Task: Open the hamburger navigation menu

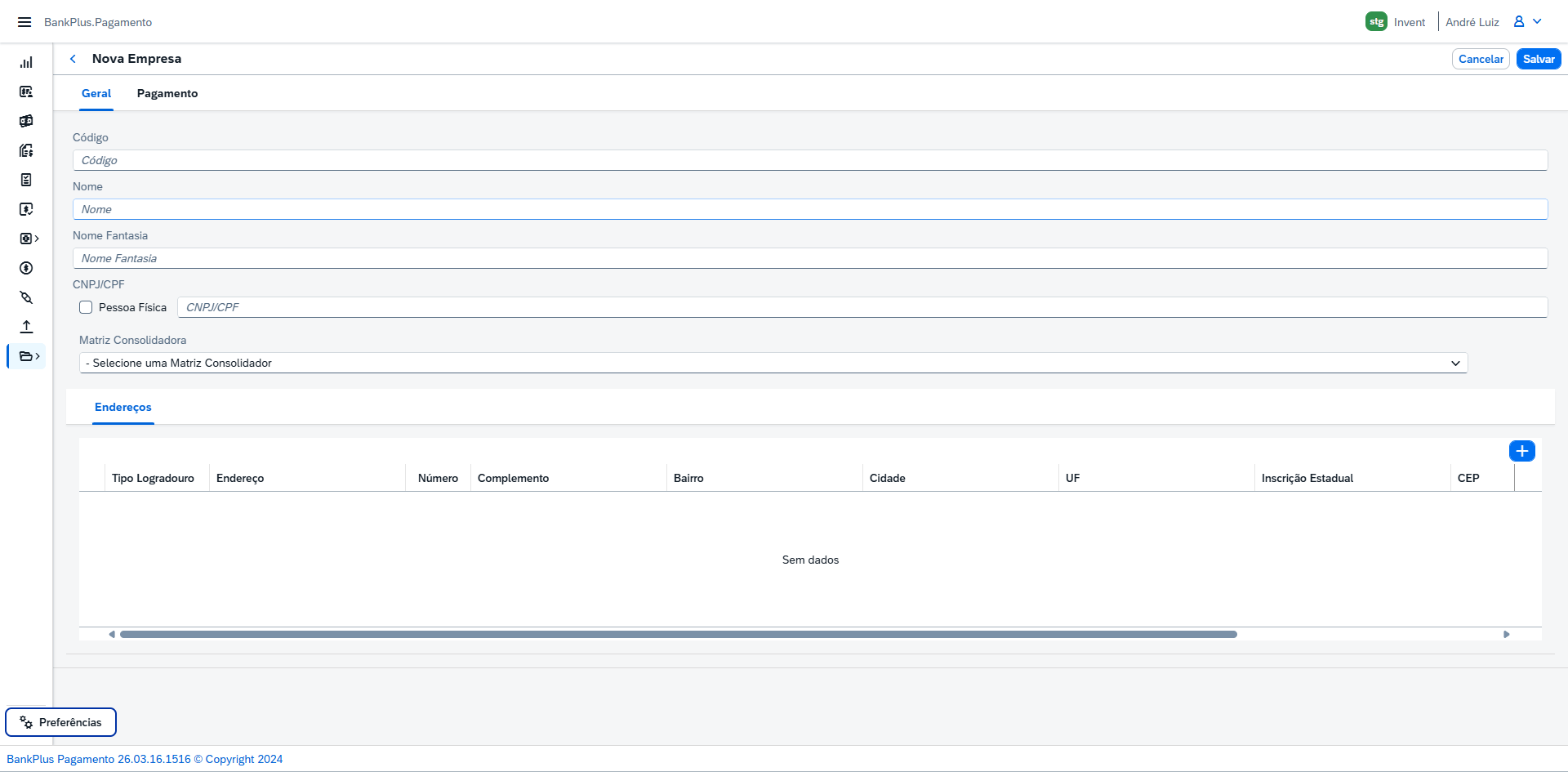Action: point(25,22)
